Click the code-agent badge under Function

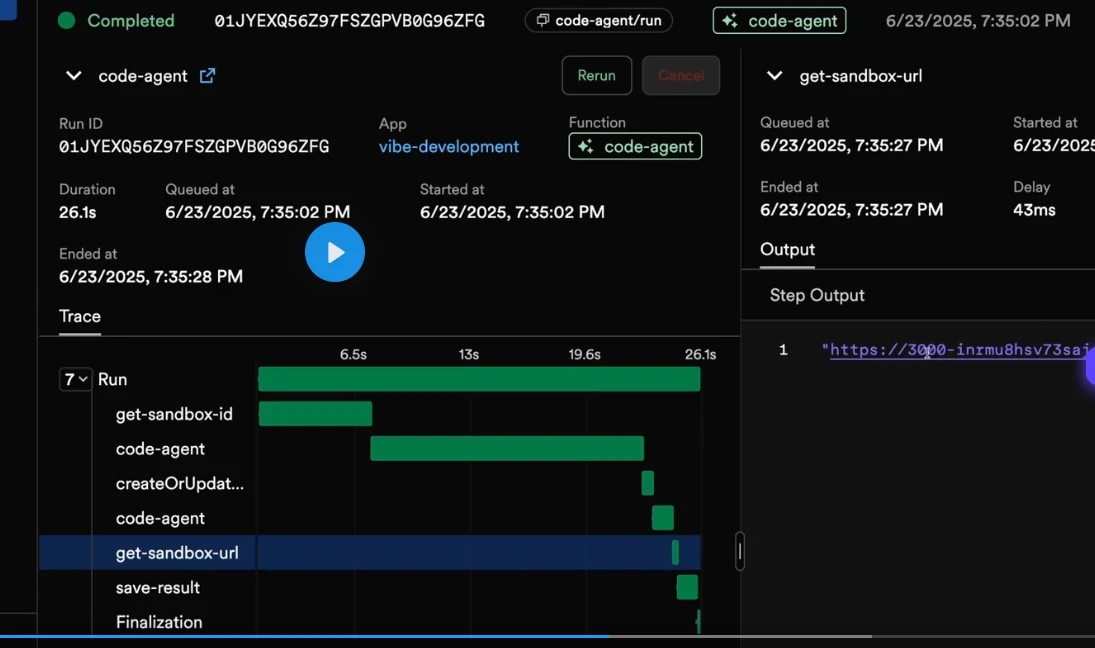[635, 147]
